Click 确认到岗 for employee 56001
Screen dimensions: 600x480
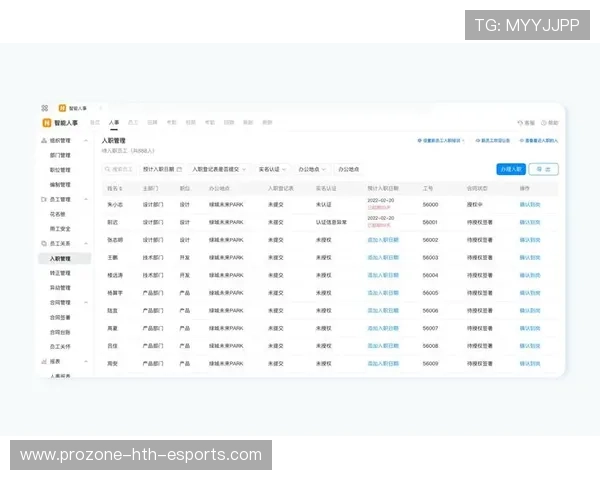(530, 222)
